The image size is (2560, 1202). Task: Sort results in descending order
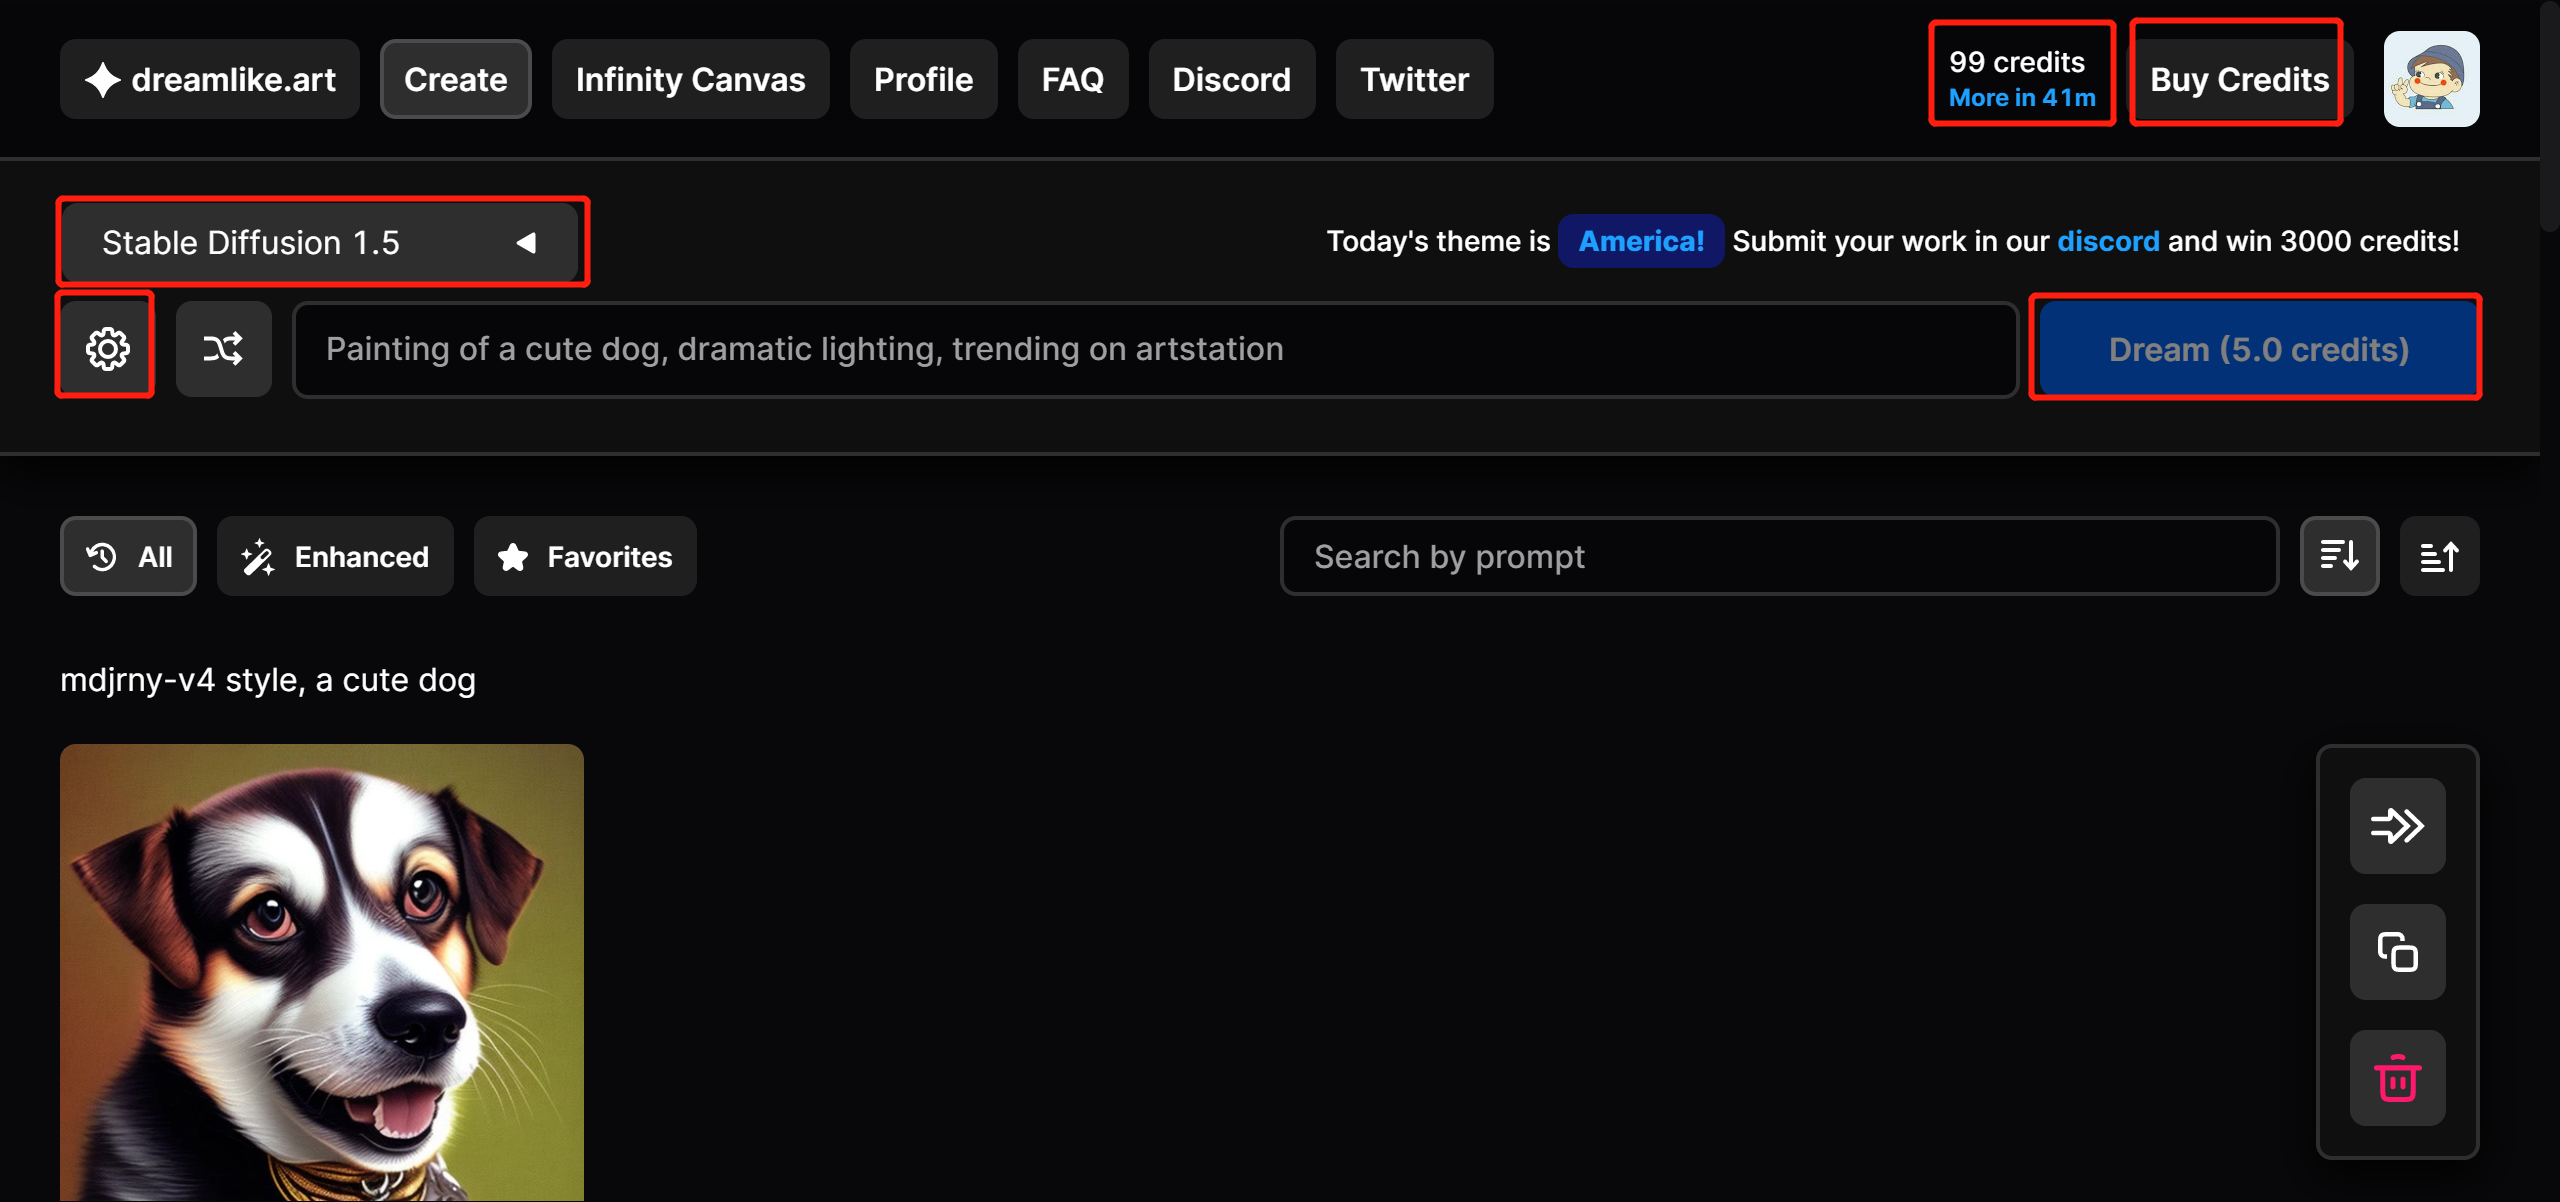click(2339, 556)
